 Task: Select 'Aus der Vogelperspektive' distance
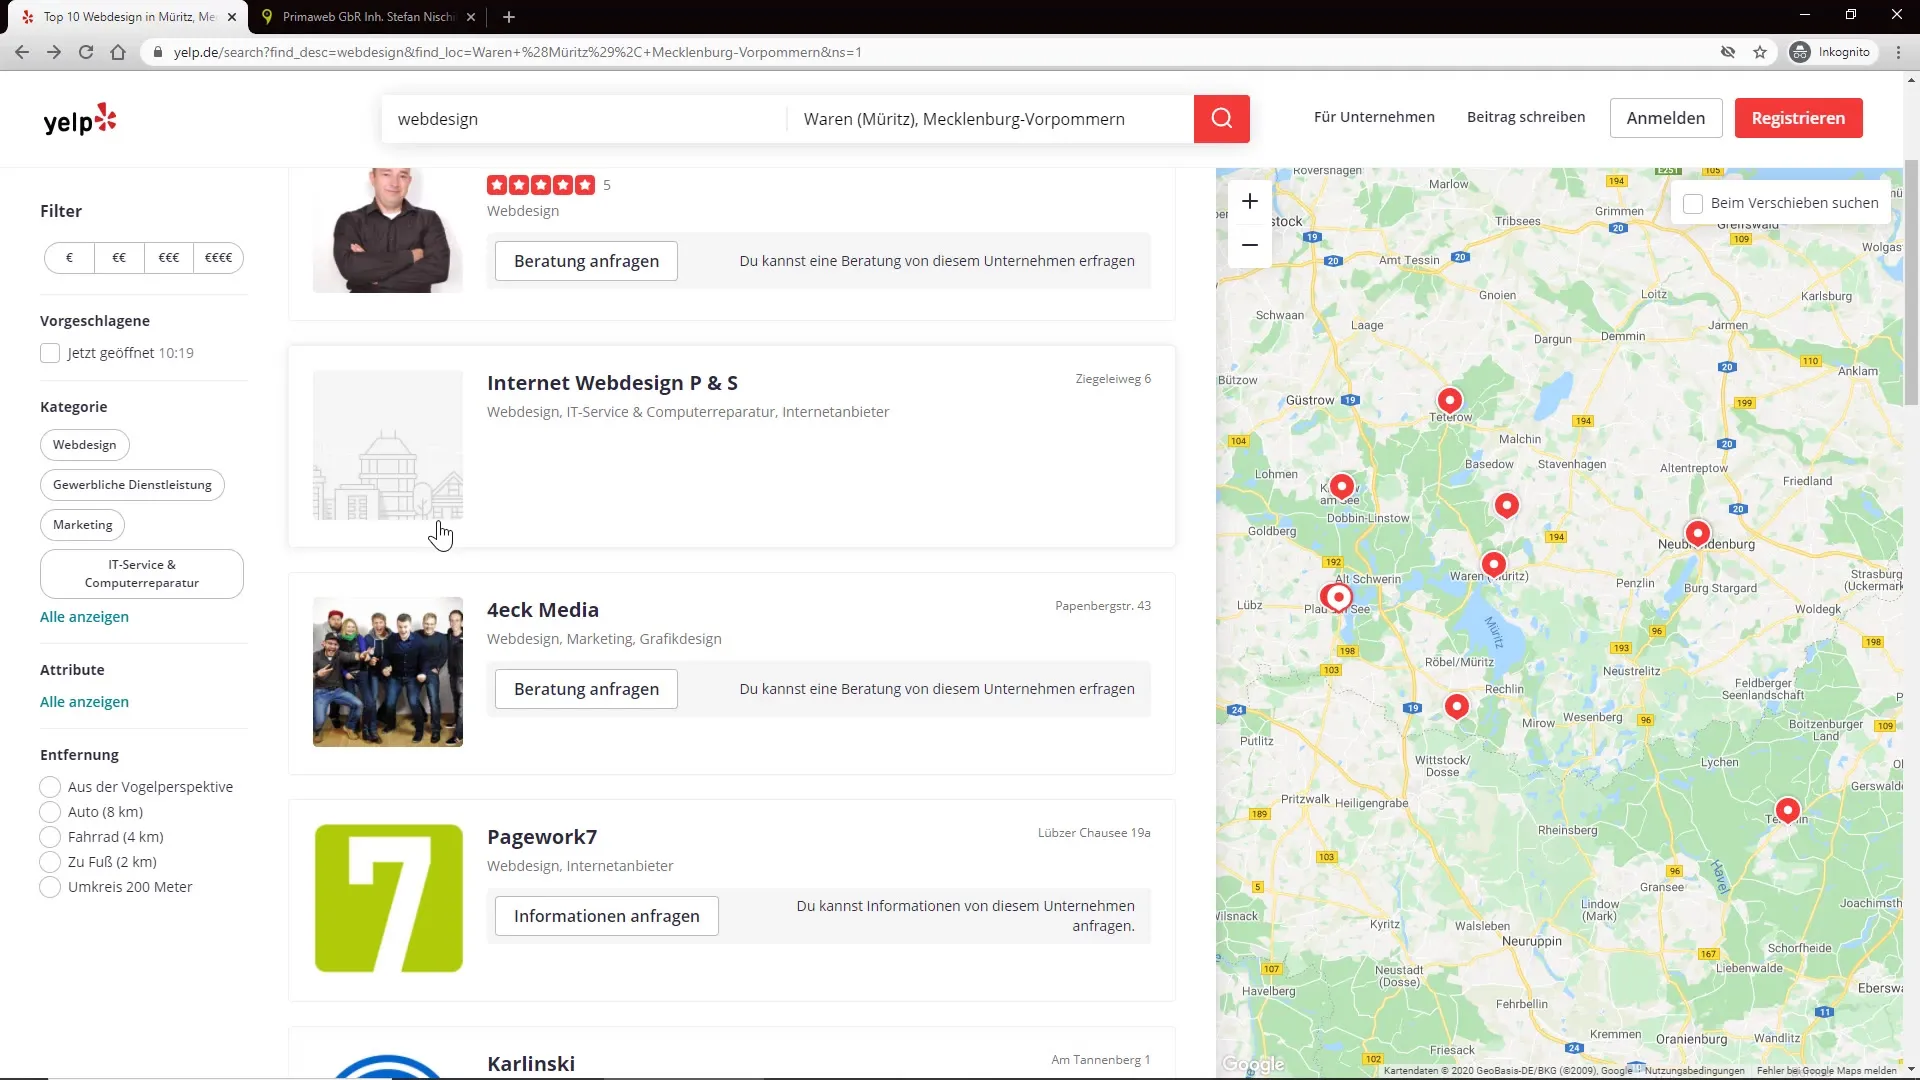50,787
